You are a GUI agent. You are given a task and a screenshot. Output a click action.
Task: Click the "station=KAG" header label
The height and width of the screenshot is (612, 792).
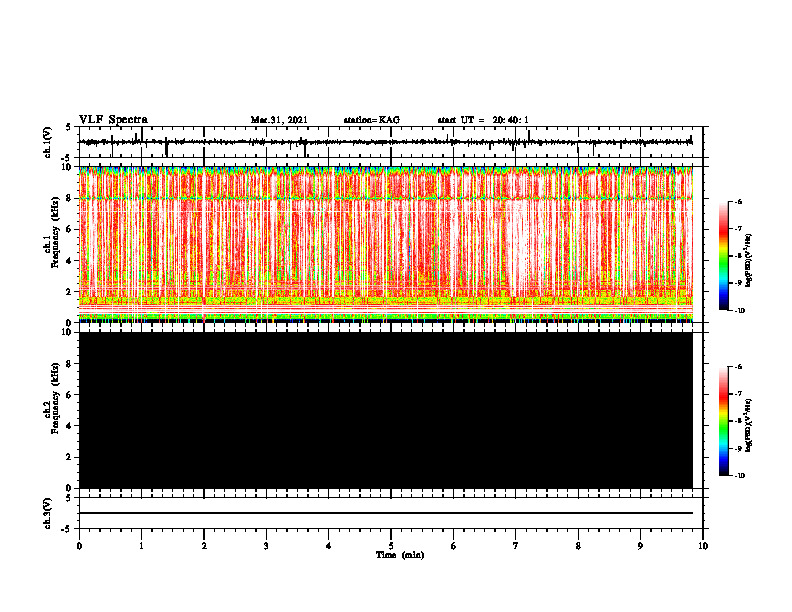click(x=372, y=120)
